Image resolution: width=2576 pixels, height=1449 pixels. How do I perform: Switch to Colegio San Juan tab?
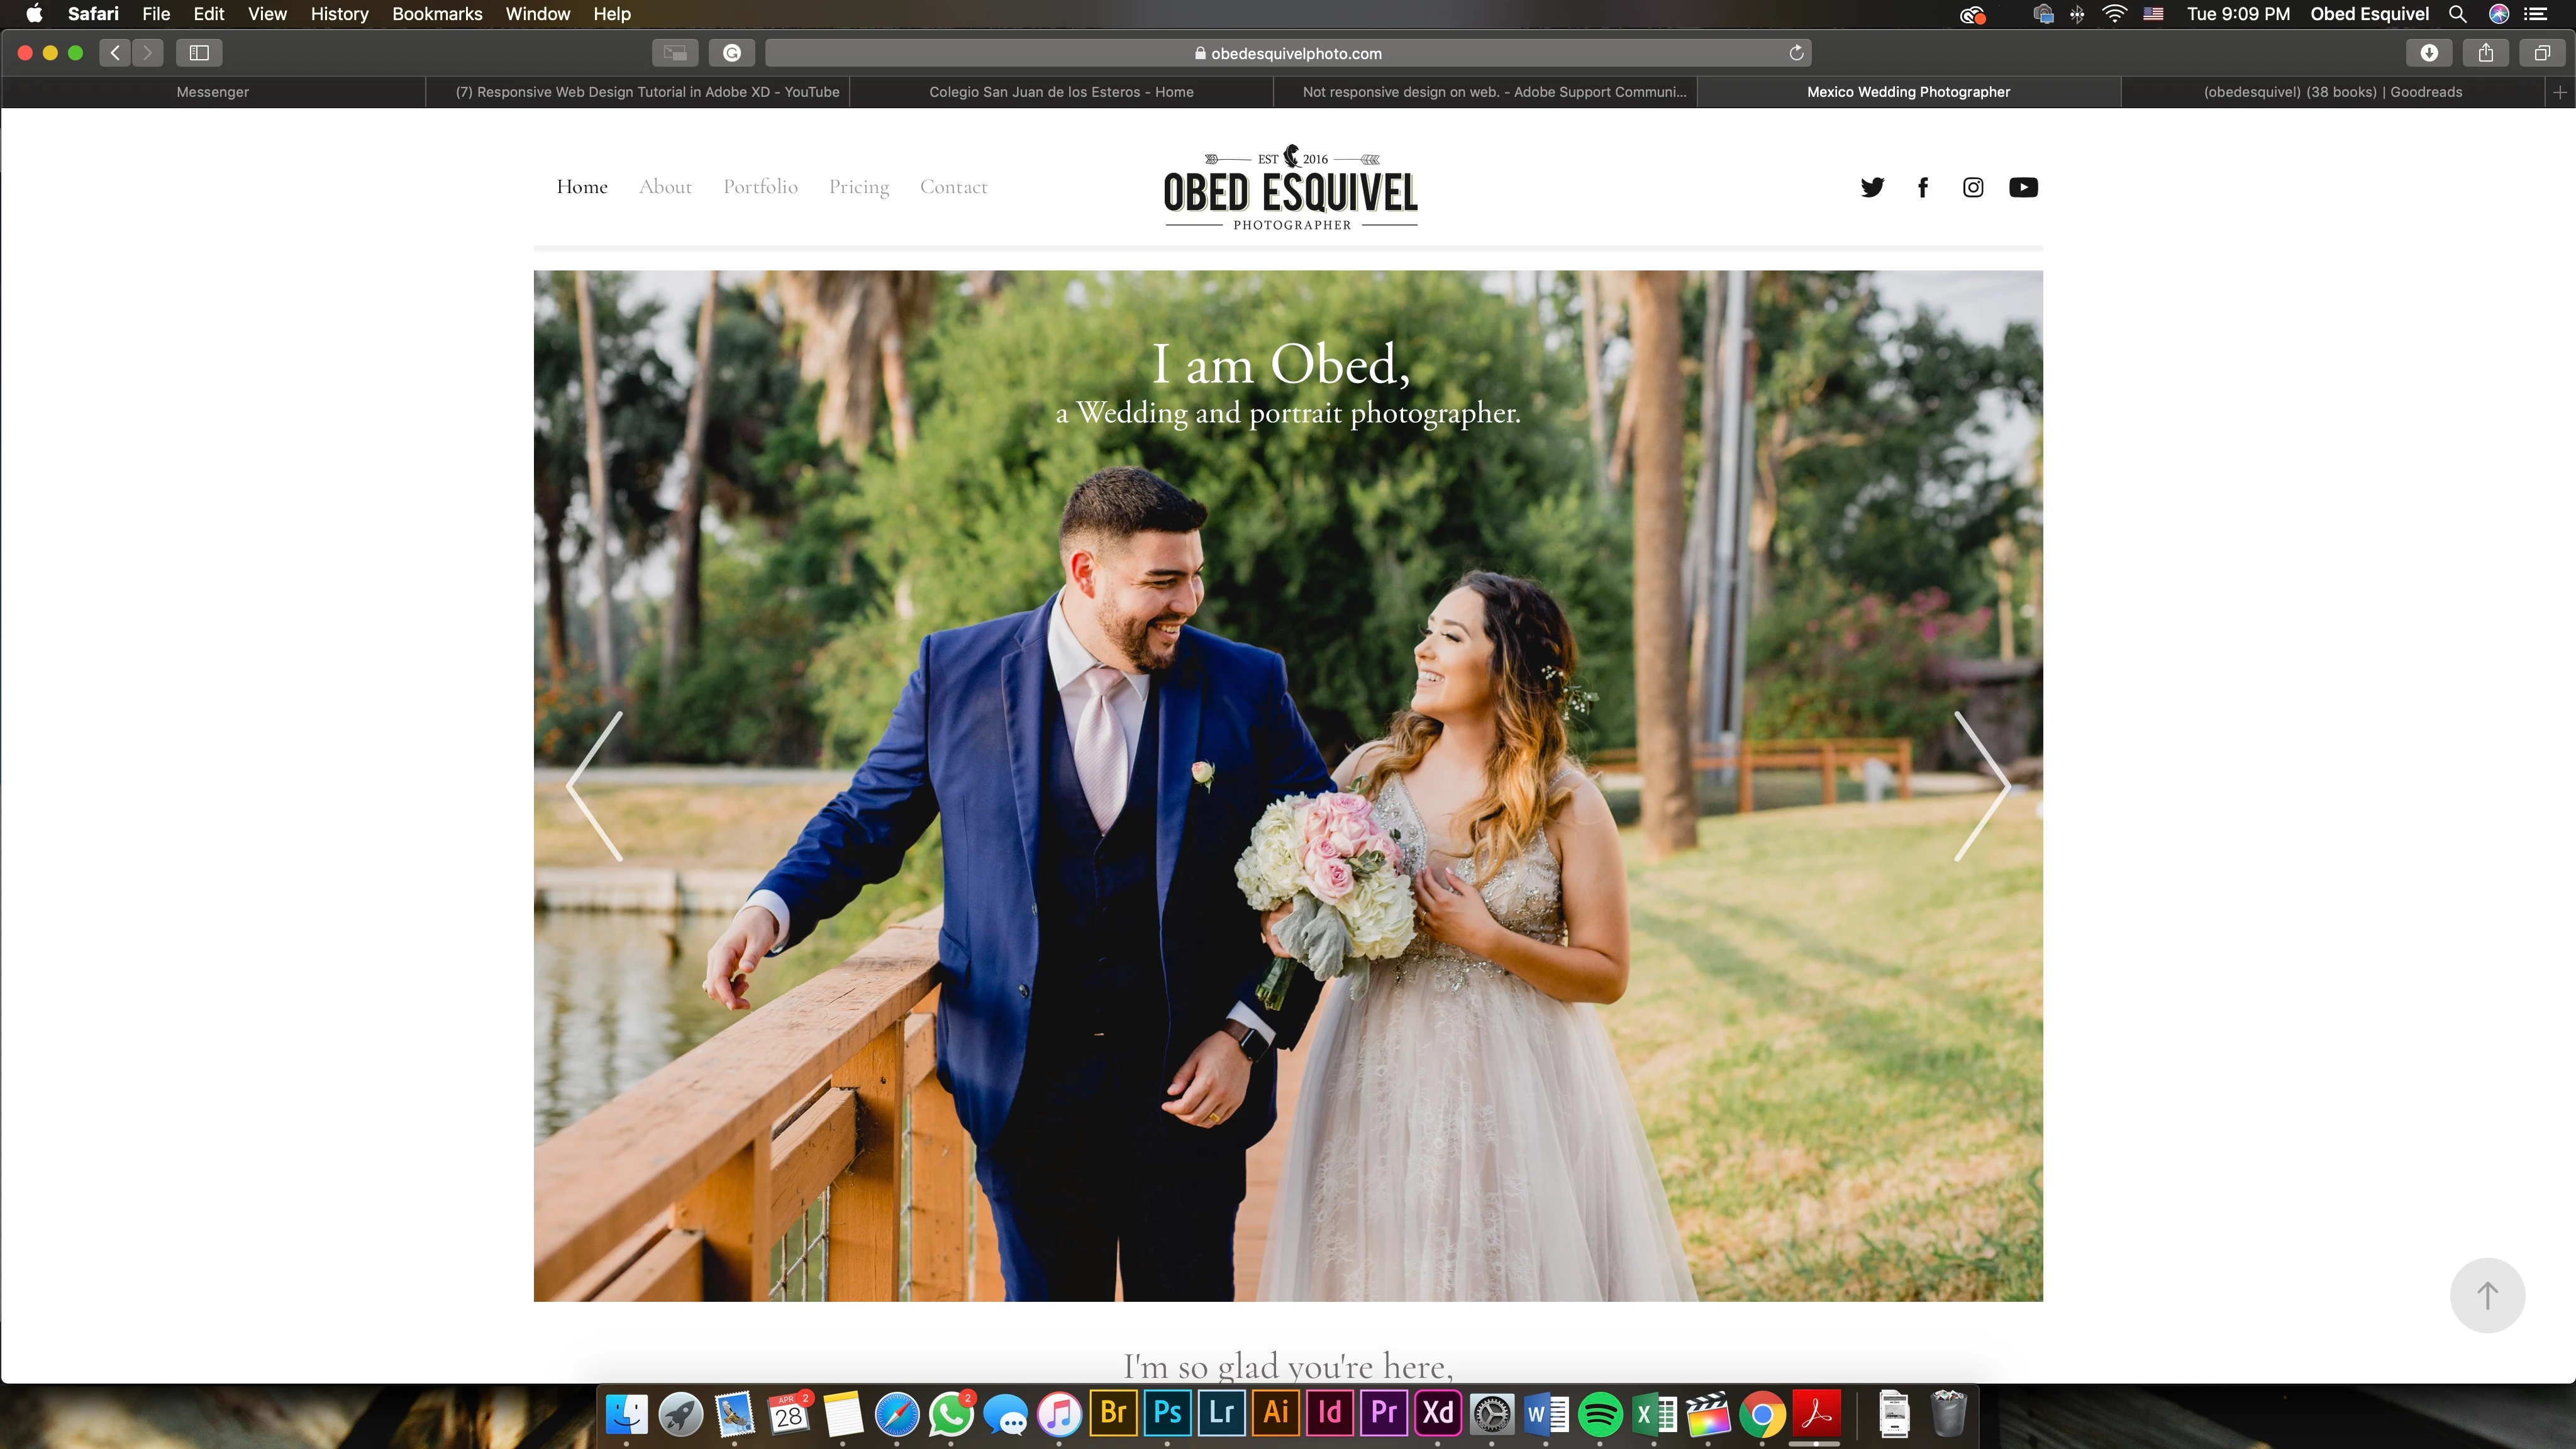[x=1061, y=92]
